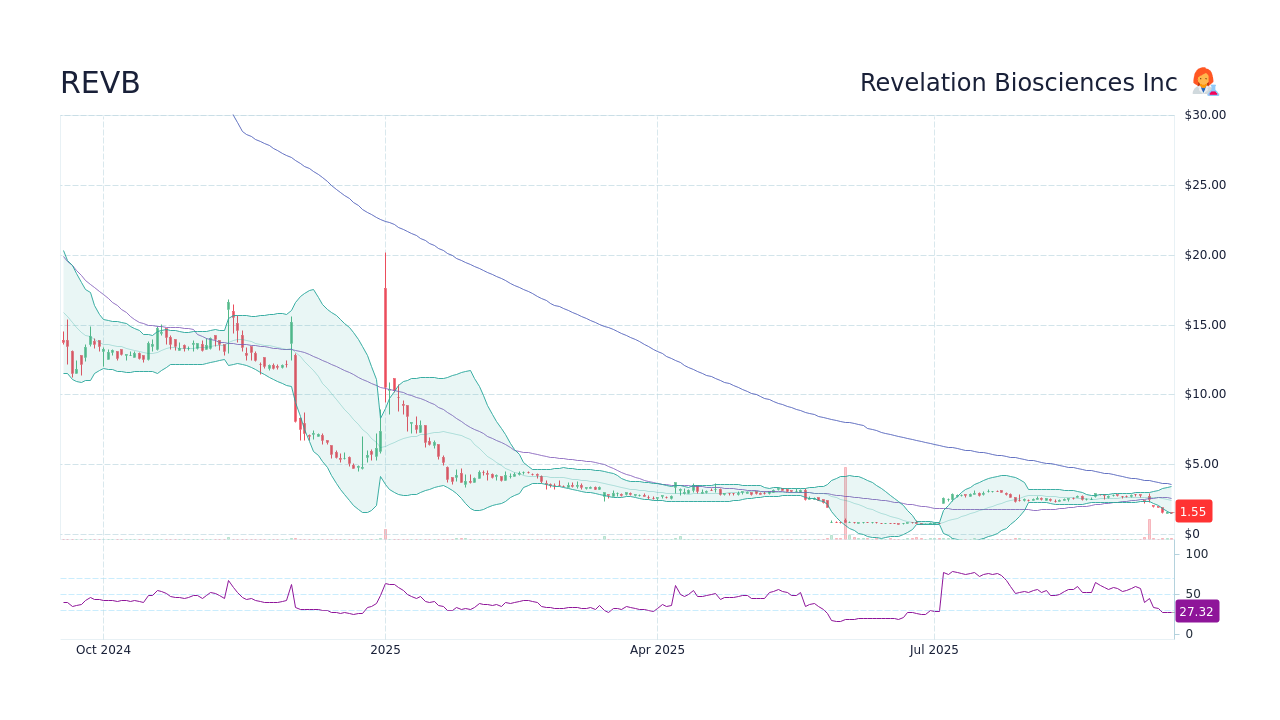Select the $25.00 price axis label

pyautogui.click(x=1202, y=184)
